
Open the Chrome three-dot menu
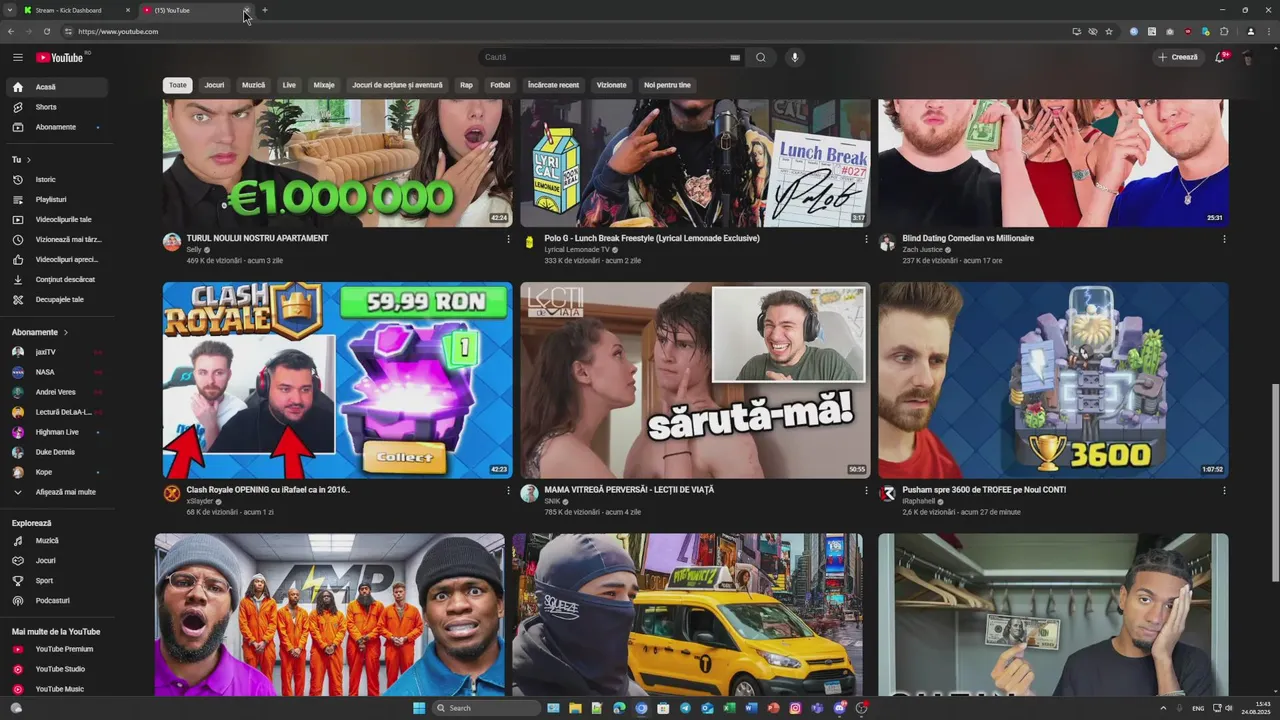(x=1267, y=31)
